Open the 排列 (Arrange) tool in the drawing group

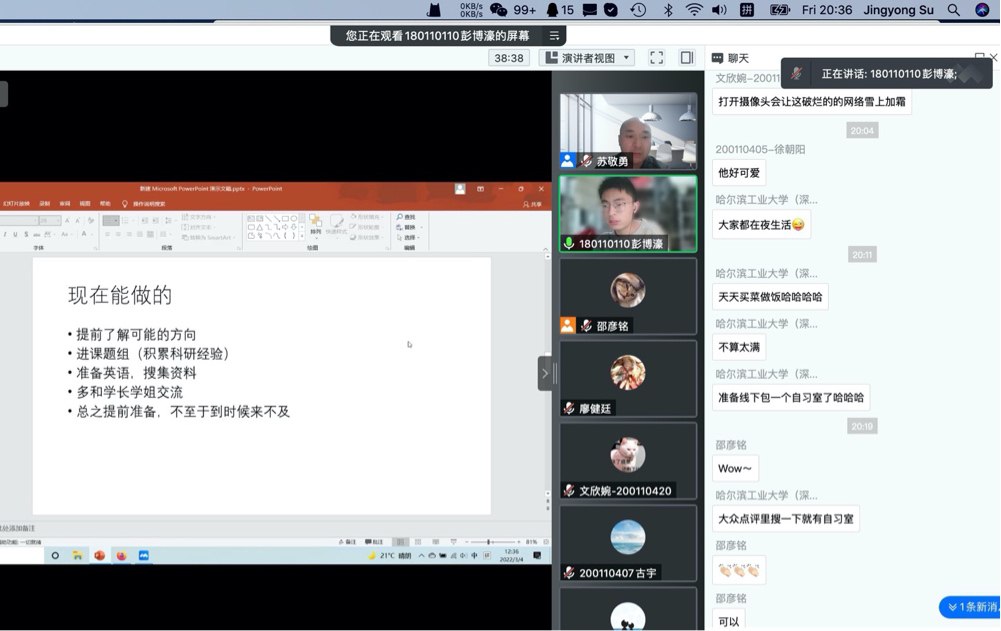316,222
